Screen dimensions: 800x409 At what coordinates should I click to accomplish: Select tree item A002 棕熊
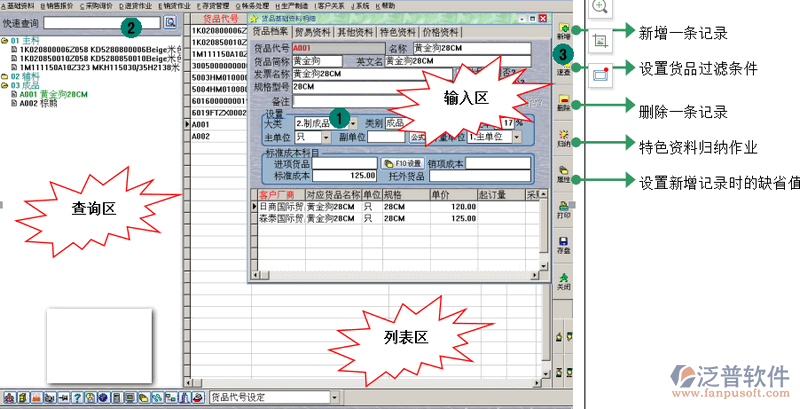(x=38, y=104)
